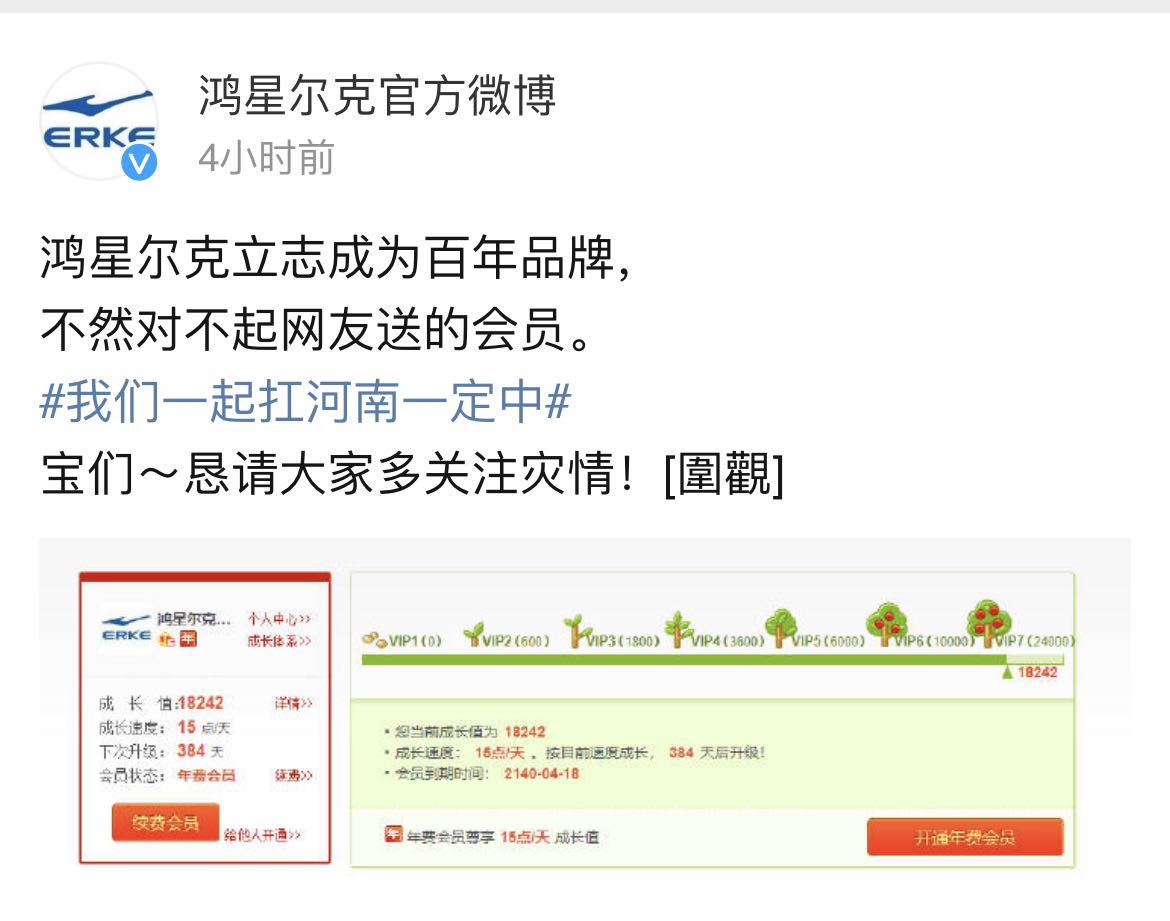1170x921 pixels.
Task: Click the VIP3 sapling icon
Action: click(x=575, y=631)
